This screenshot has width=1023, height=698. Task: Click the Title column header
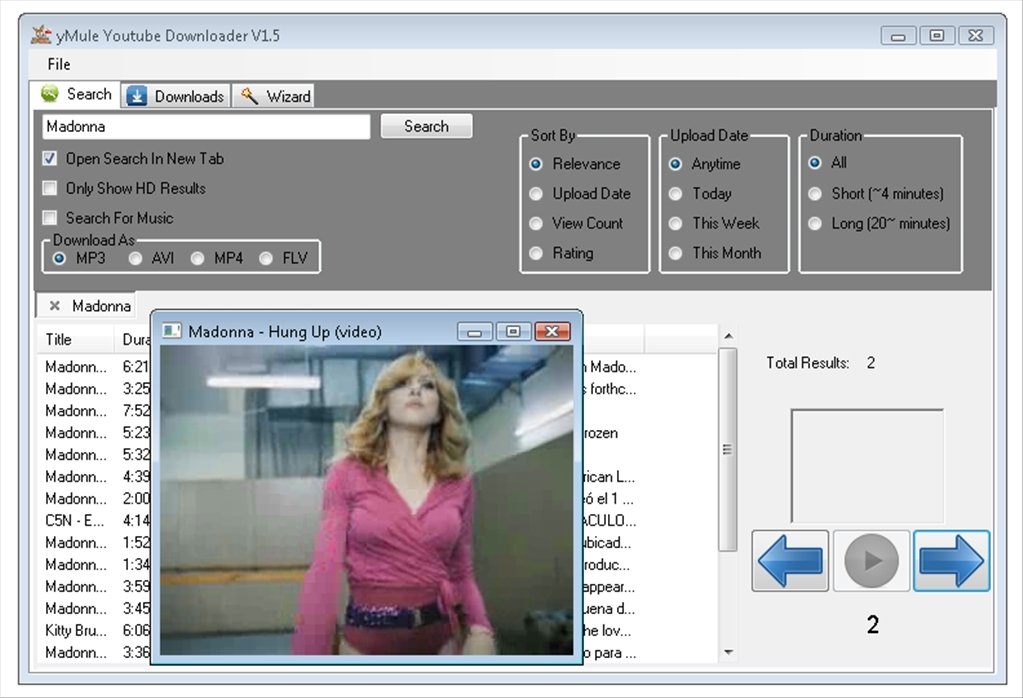75,339
